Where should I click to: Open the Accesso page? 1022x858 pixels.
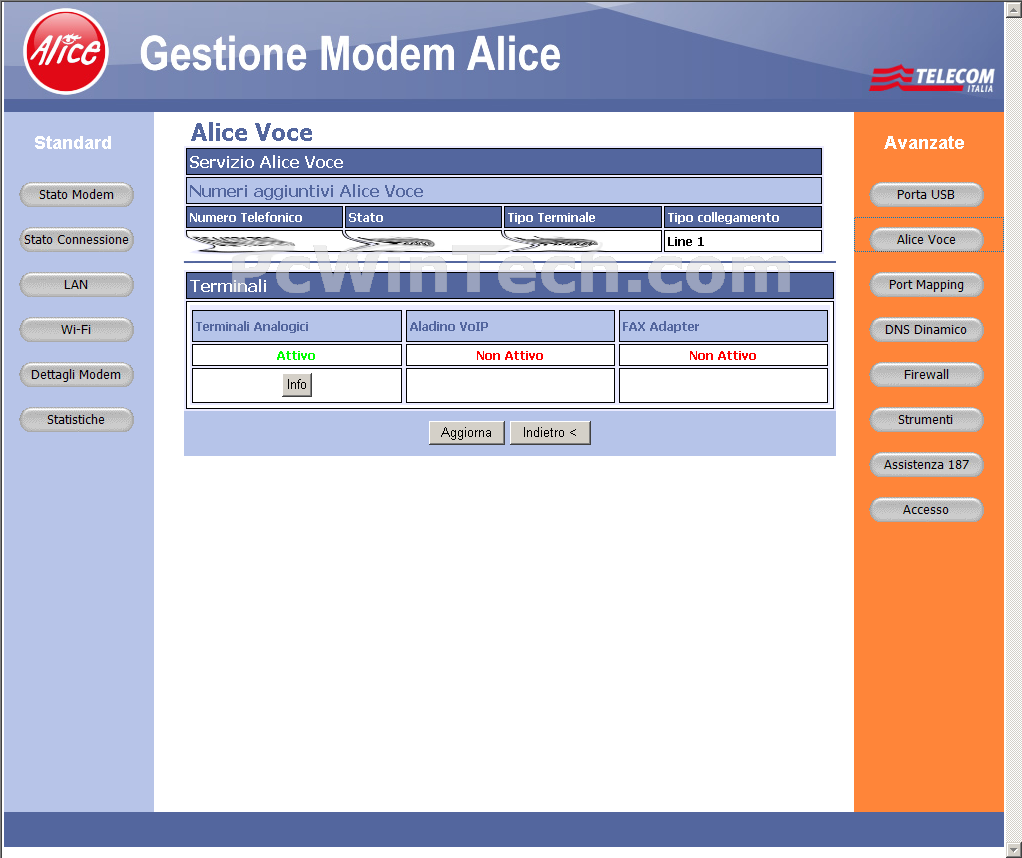click(x=926, y=509)
